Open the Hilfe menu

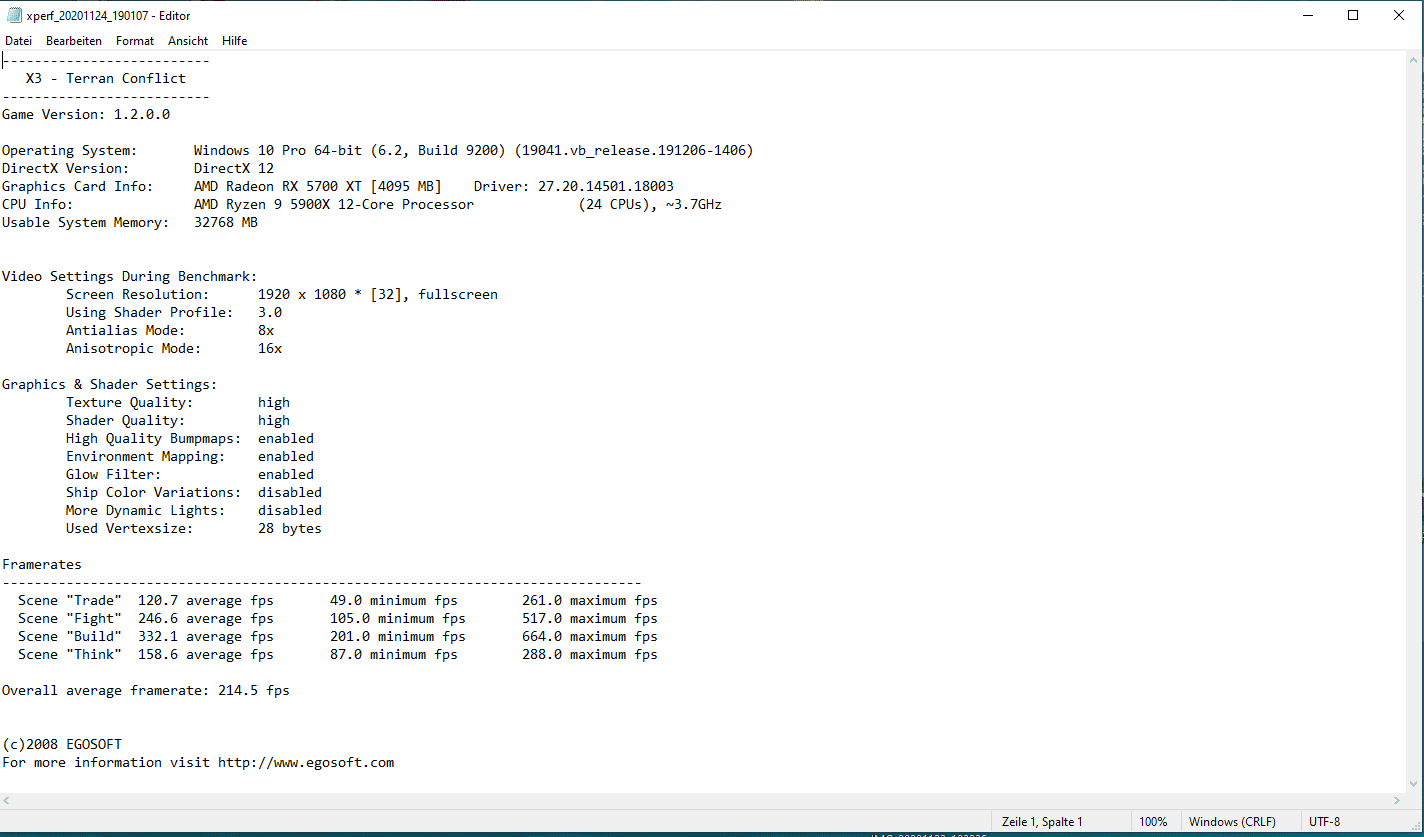235,41
